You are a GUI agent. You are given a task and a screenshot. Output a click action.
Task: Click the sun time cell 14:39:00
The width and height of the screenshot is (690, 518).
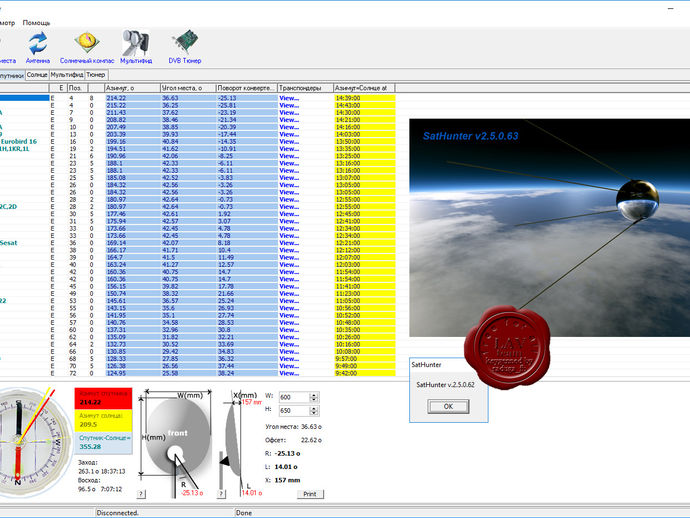[365, 98]
